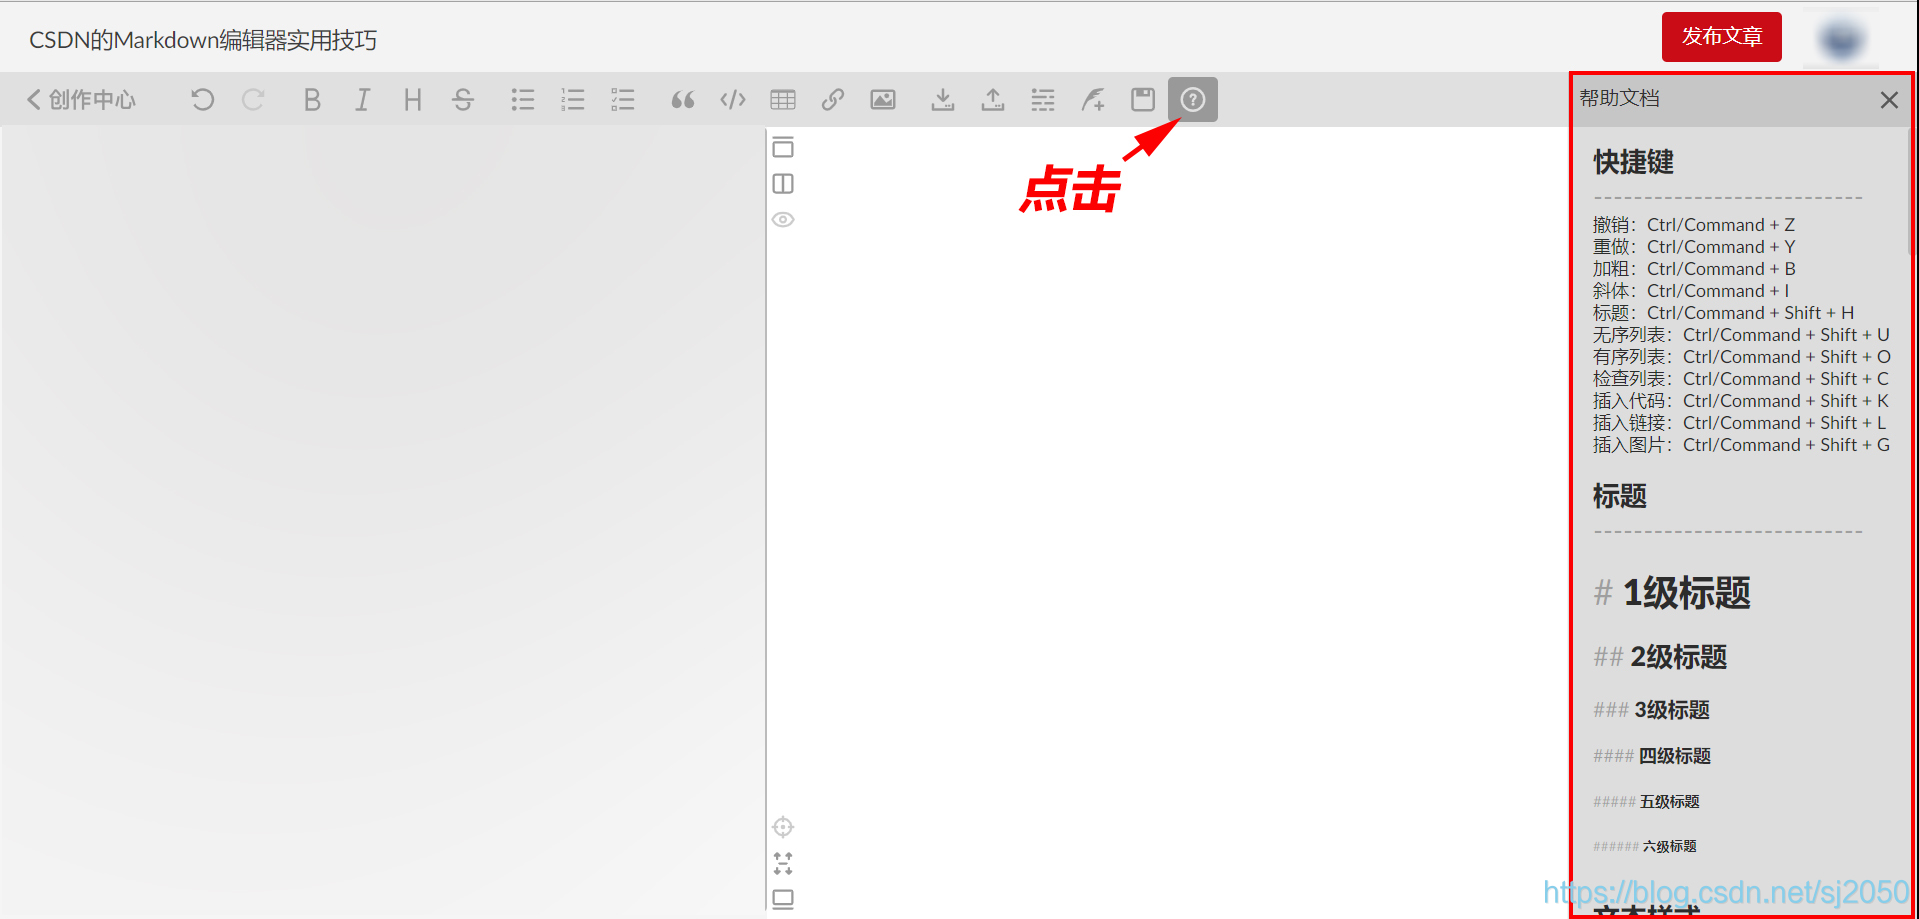Toggle the eye preview mode
1919x919 pixels.
click(x=783, y=220)
